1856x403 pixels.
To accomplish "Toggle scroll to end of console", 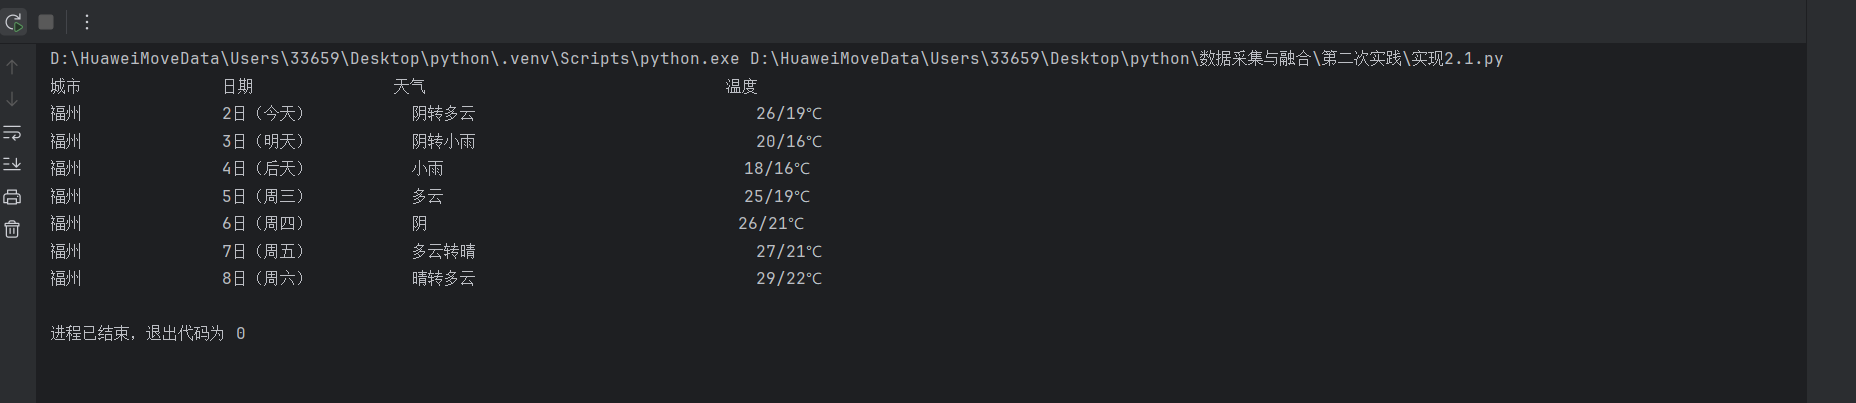I will [12, 164].
